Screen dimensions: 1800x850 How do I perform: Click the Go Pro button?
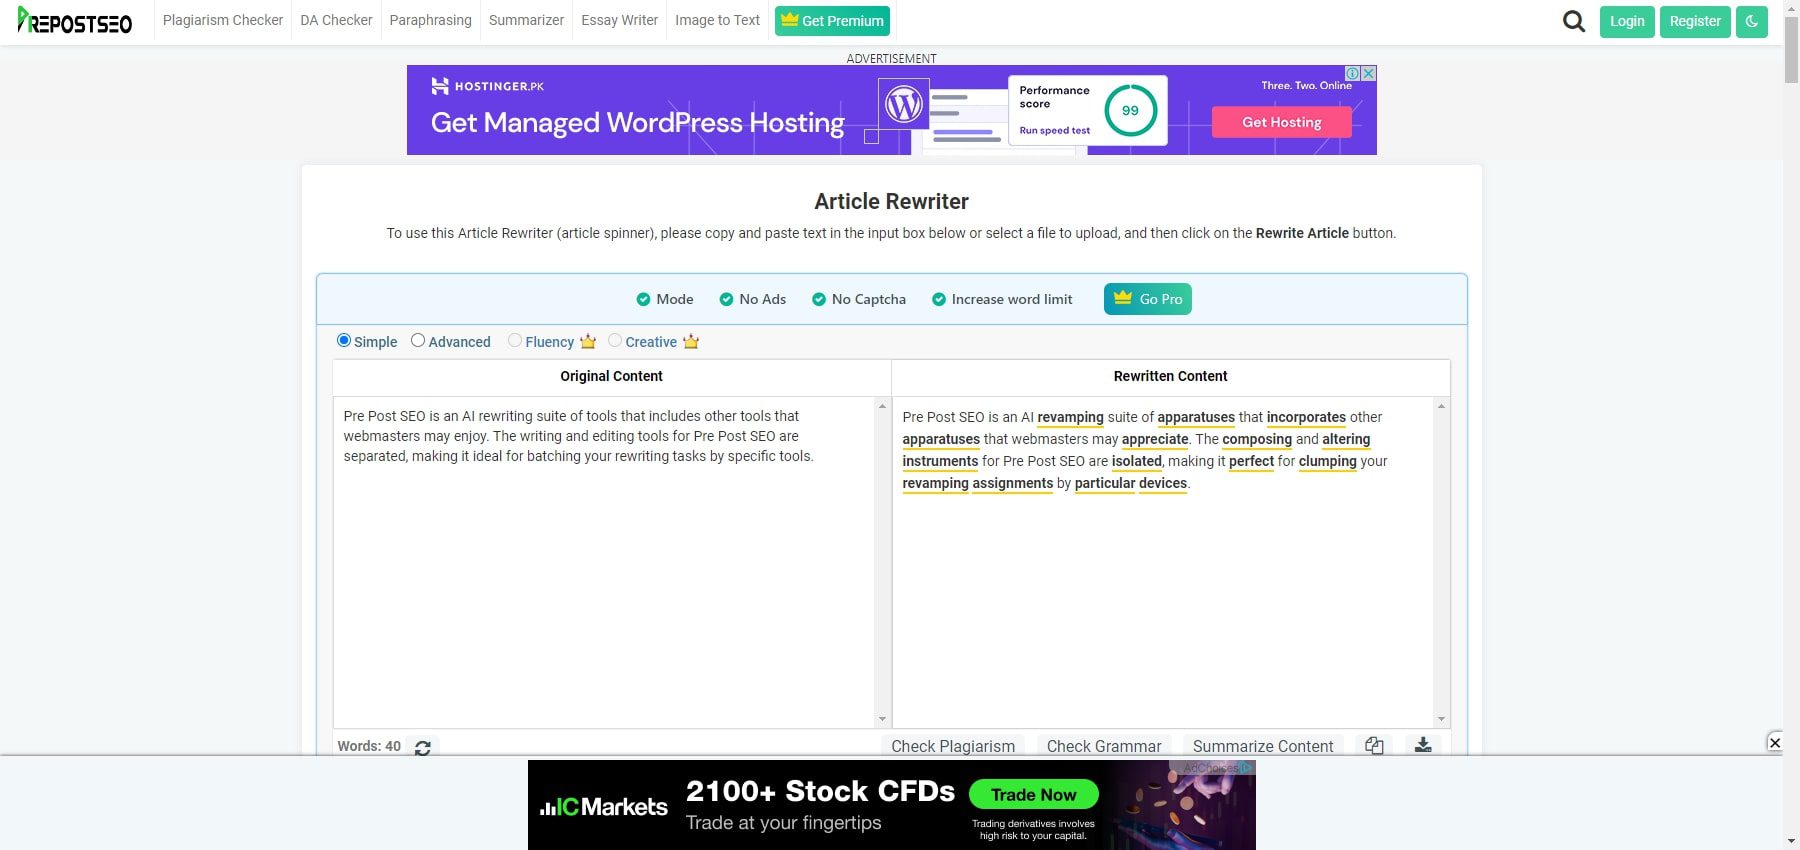tap(1148, 299)
